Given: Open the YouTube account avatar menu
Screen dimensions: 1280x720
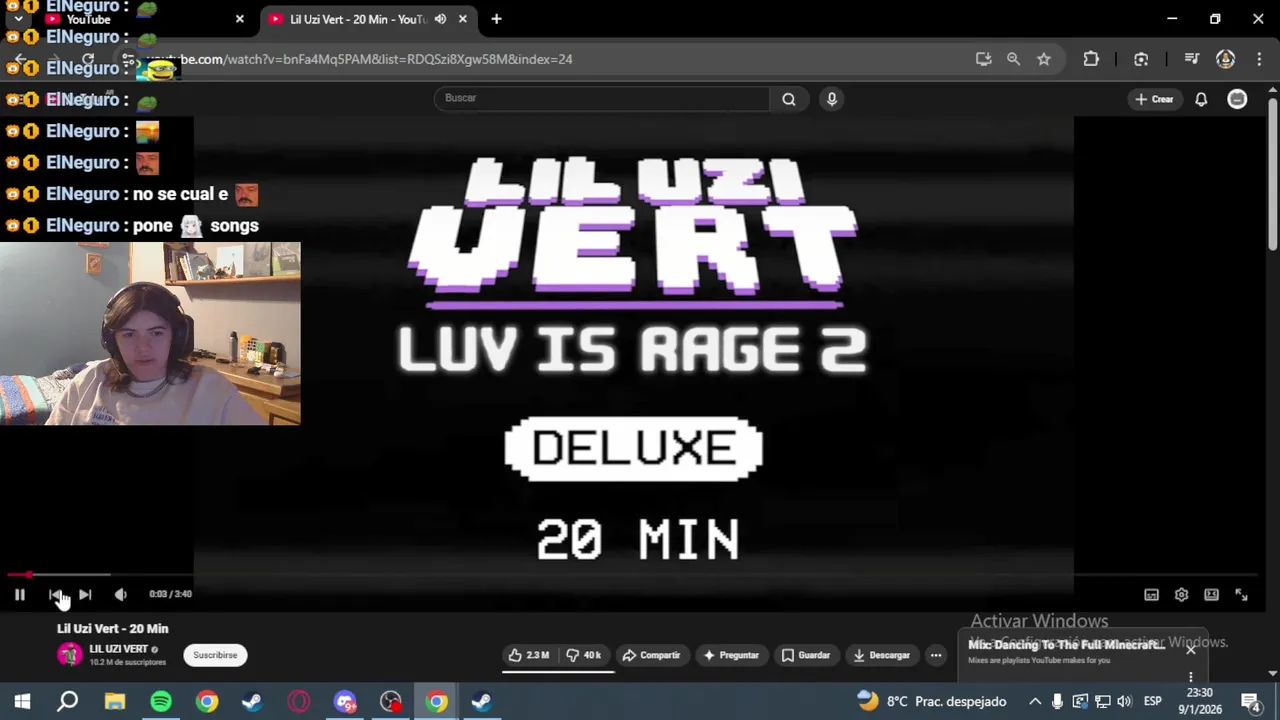Looking at the screenshot, I should [x=1237, y=99].
